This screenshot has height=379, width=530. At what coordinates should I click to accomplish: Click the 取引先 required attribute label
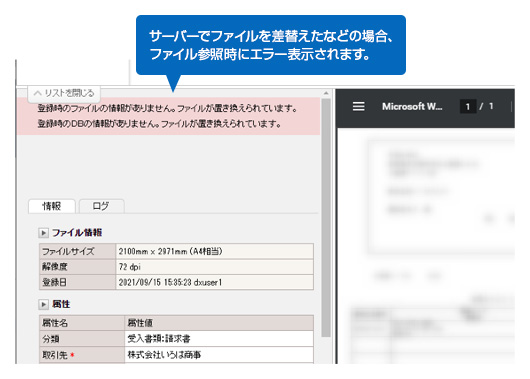[x=82, y=355]
